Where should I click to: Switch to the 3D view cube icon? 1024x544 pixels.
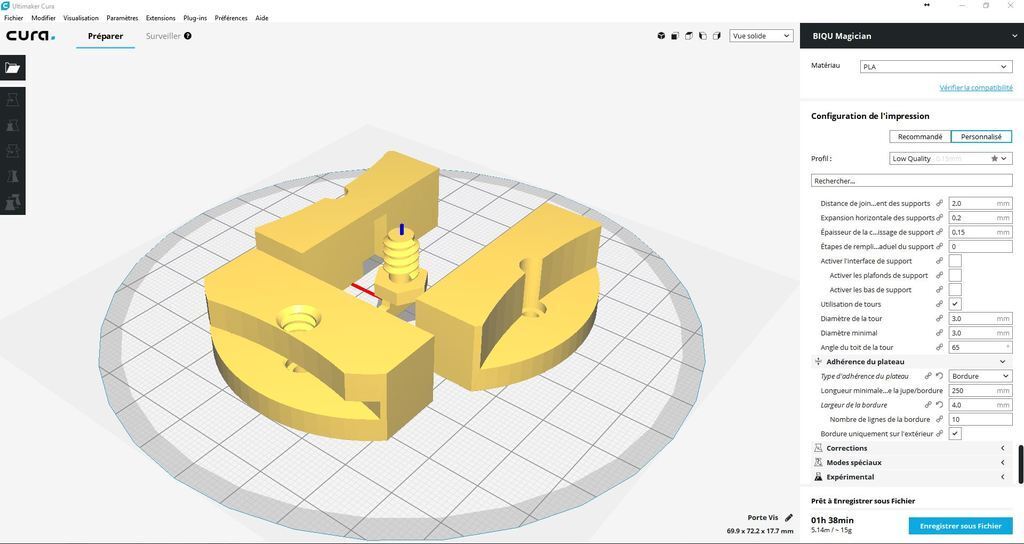click(661, 36)
